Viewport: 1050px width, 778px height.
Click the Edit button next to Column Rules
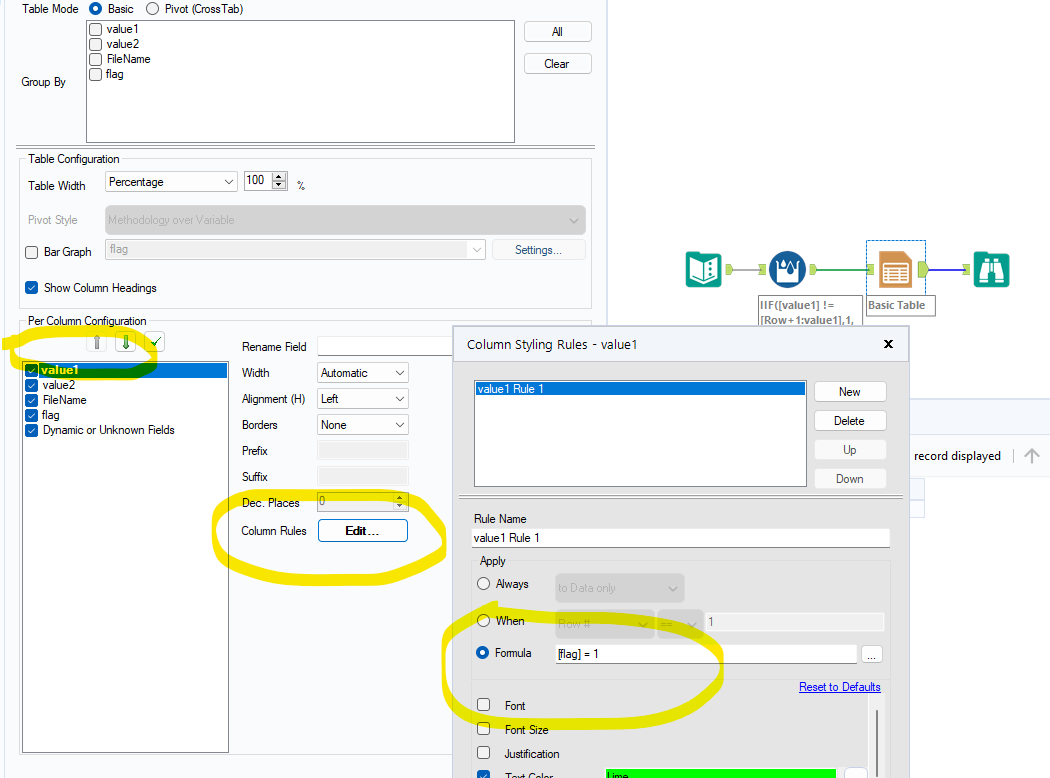[x=362, y=530]
